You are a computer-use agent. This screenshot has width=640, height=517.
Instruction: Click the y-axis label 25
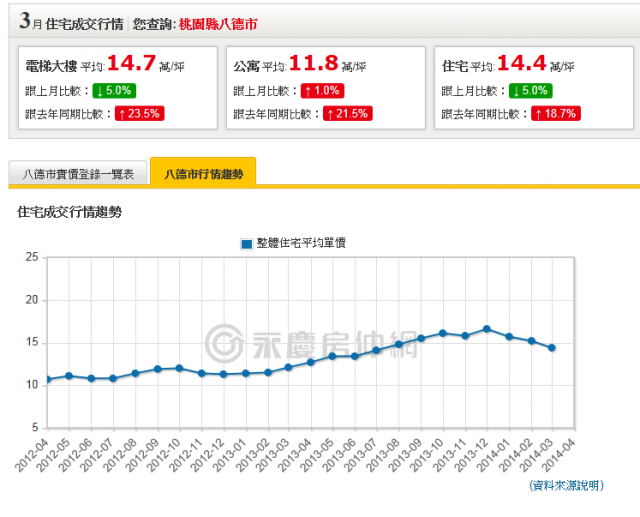(32, 257)
